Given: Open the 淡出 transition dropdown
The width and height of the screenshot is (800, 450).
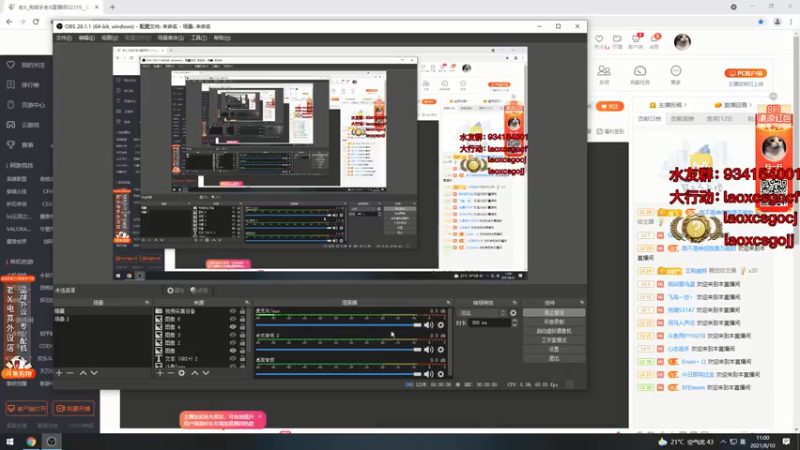Looking at the screenshot, I should click(482, 313).
